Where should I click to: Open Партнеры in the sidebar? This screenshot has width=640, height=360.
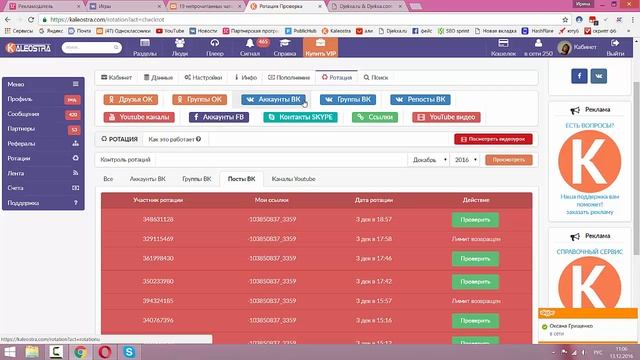click(x=43, y=129)
